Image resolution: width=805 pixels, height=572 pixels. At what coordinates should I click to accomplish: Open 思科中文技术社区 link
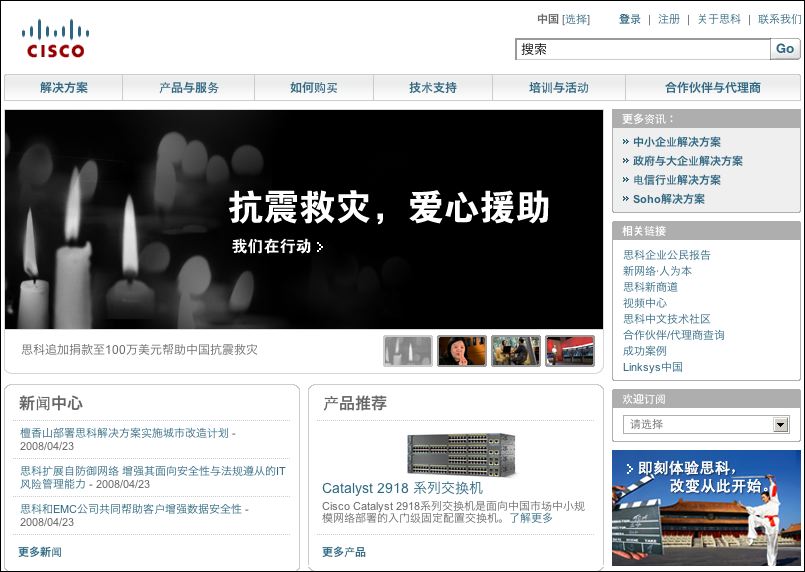[666, 319]
